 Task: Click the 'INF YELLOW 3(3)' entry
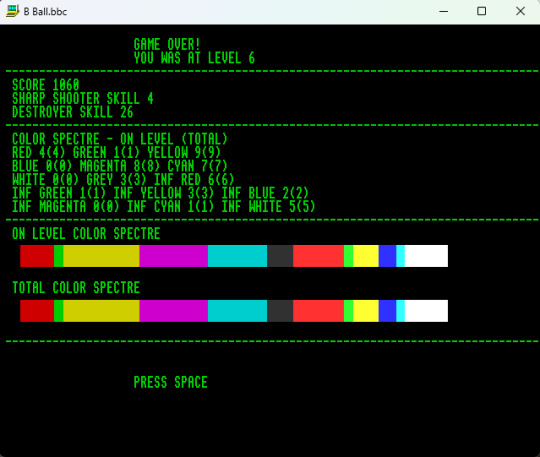pos(164,193)
